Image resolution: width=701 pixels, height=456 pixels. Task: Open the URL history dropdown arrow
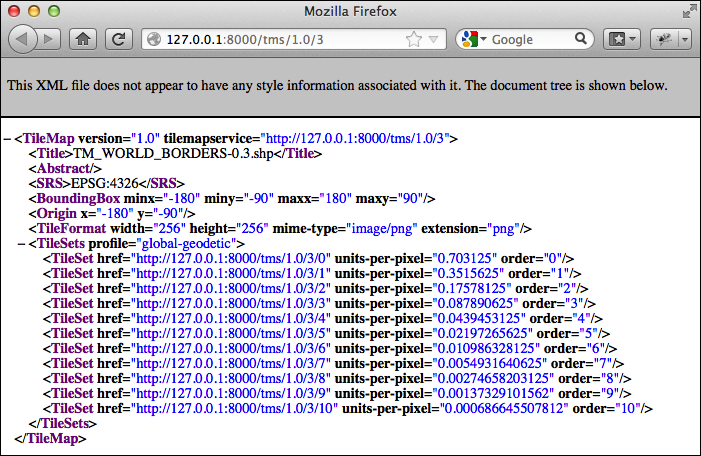click(x=433, y=39)
